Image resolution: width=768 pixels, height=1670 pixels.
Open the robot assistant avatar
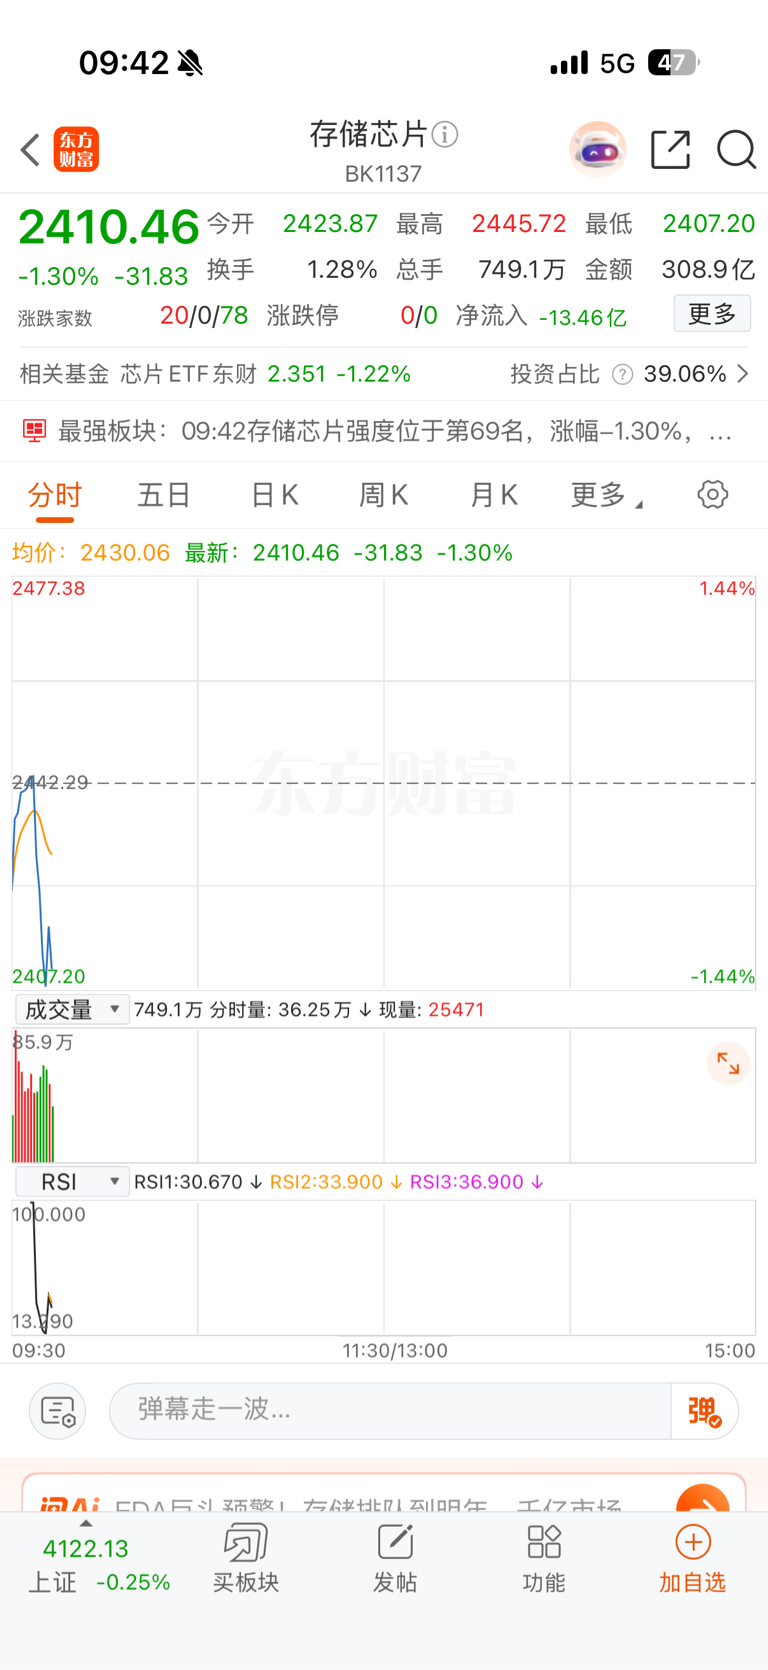point(598,150)
